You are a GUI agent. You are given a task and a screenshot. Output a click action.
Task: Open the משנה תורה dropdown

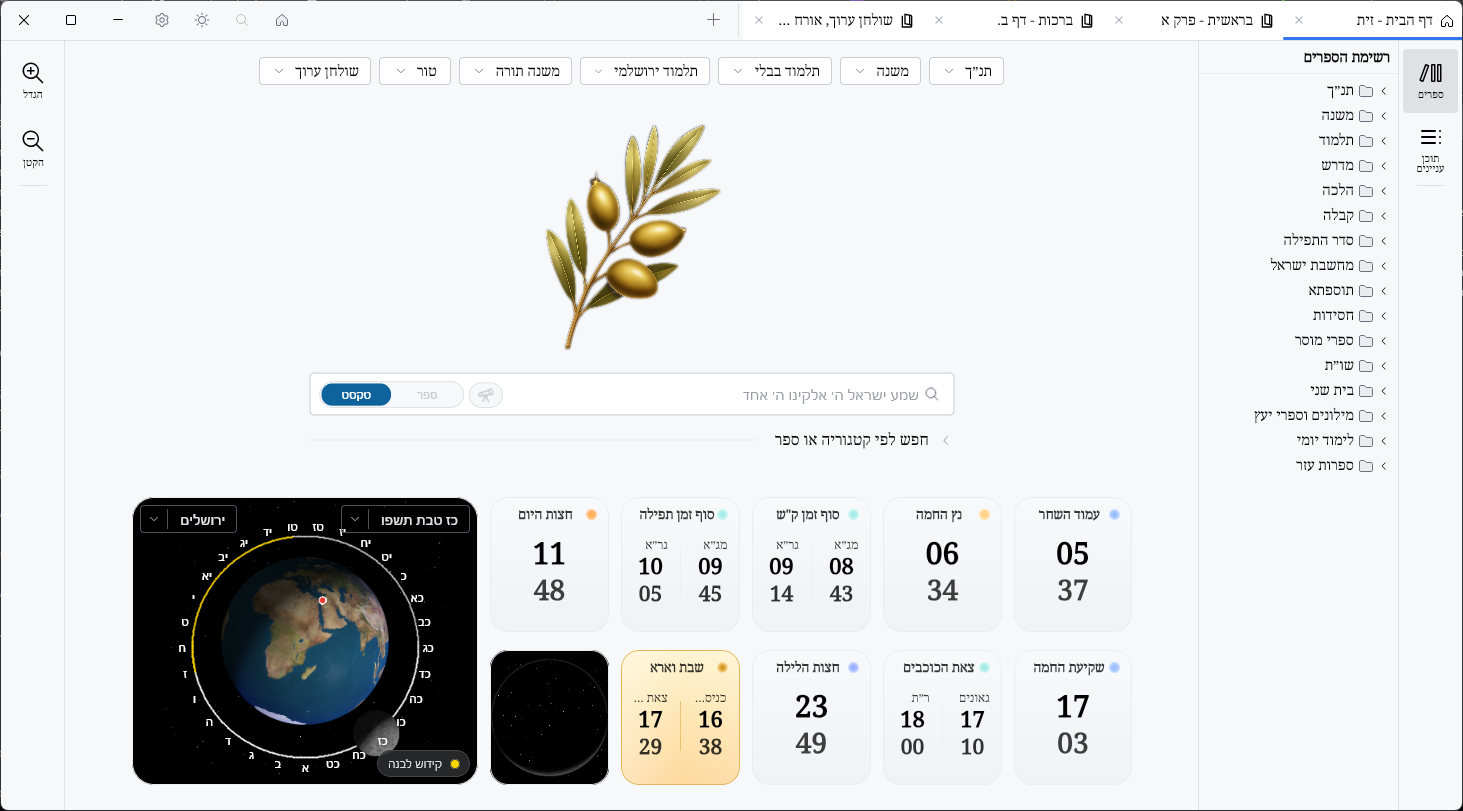516,71
